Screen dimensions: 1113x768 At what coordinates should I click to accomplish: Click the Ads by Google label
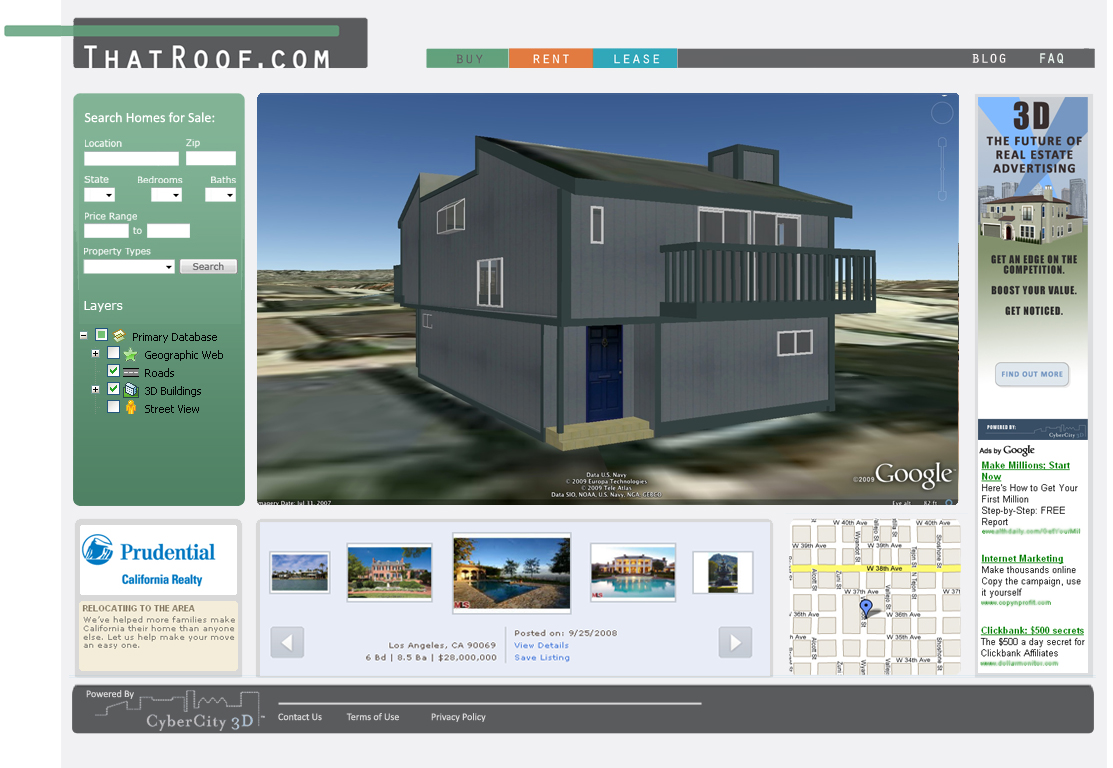coord(1007,450)
